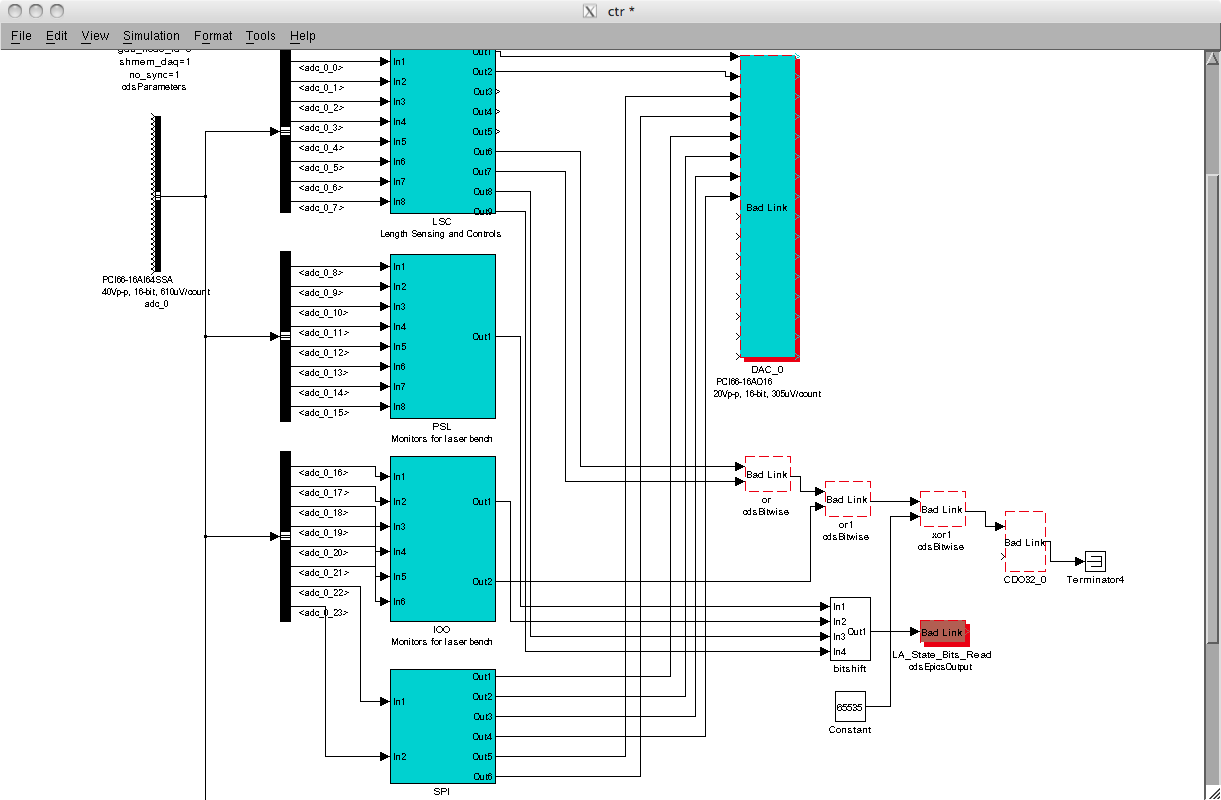Select the Constant 65535 block
The height and width of the screenshot is (800, 1221).
849,707
